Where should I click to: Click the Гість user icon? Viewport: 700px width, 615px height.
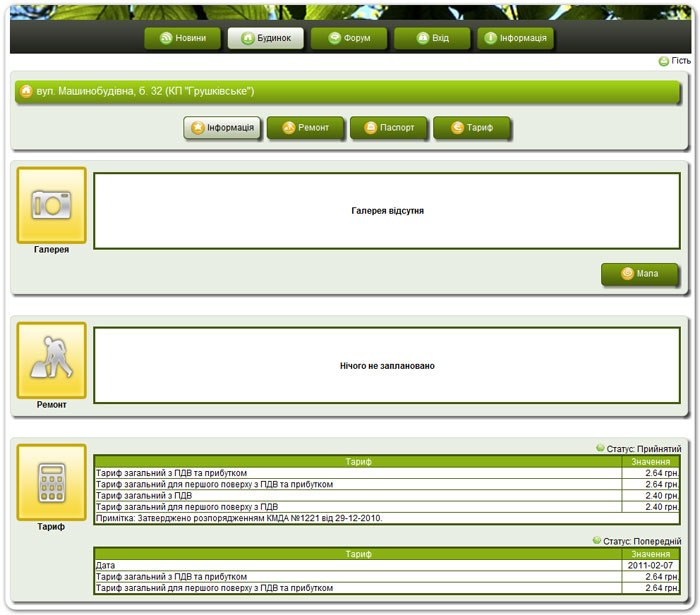(x=663, y=61)
